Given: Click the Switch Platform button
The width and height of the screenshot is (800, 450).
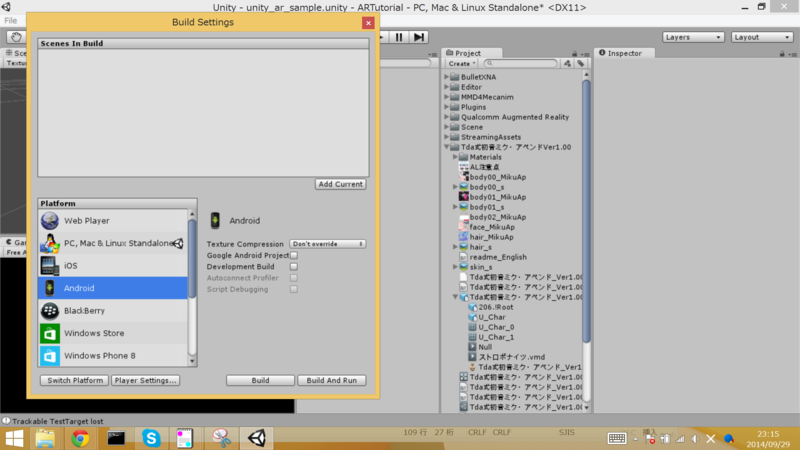Looking at the screenshot, I should (74, 380).
